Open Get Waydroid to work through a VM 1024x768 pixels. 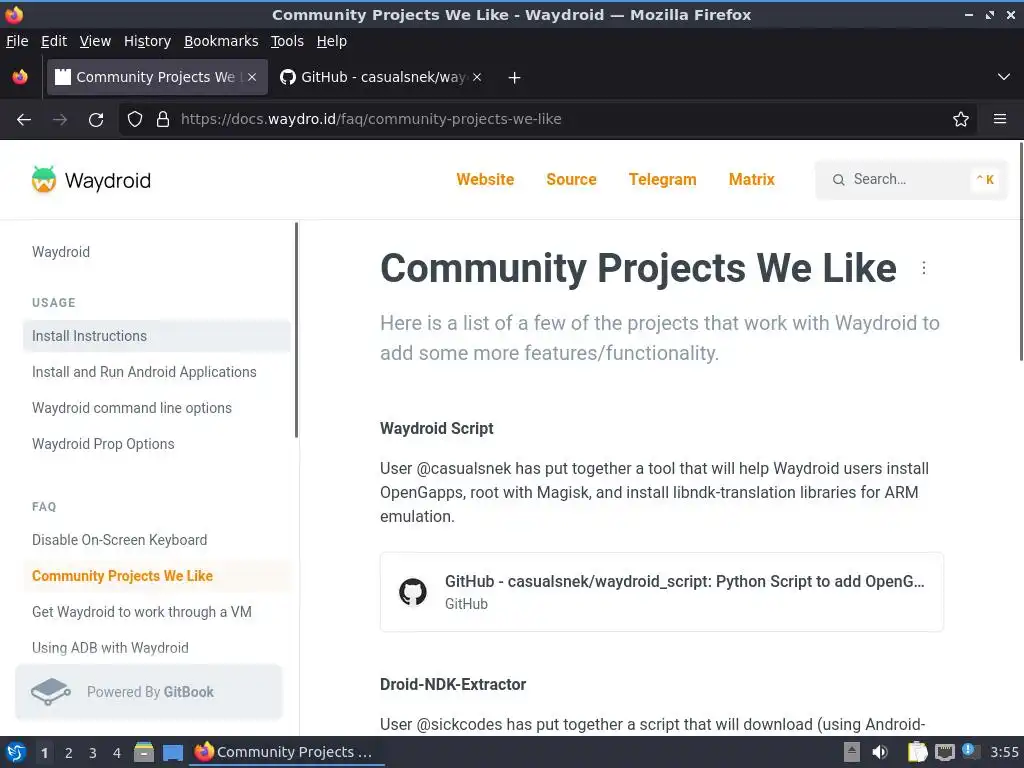tap(142, 612)
